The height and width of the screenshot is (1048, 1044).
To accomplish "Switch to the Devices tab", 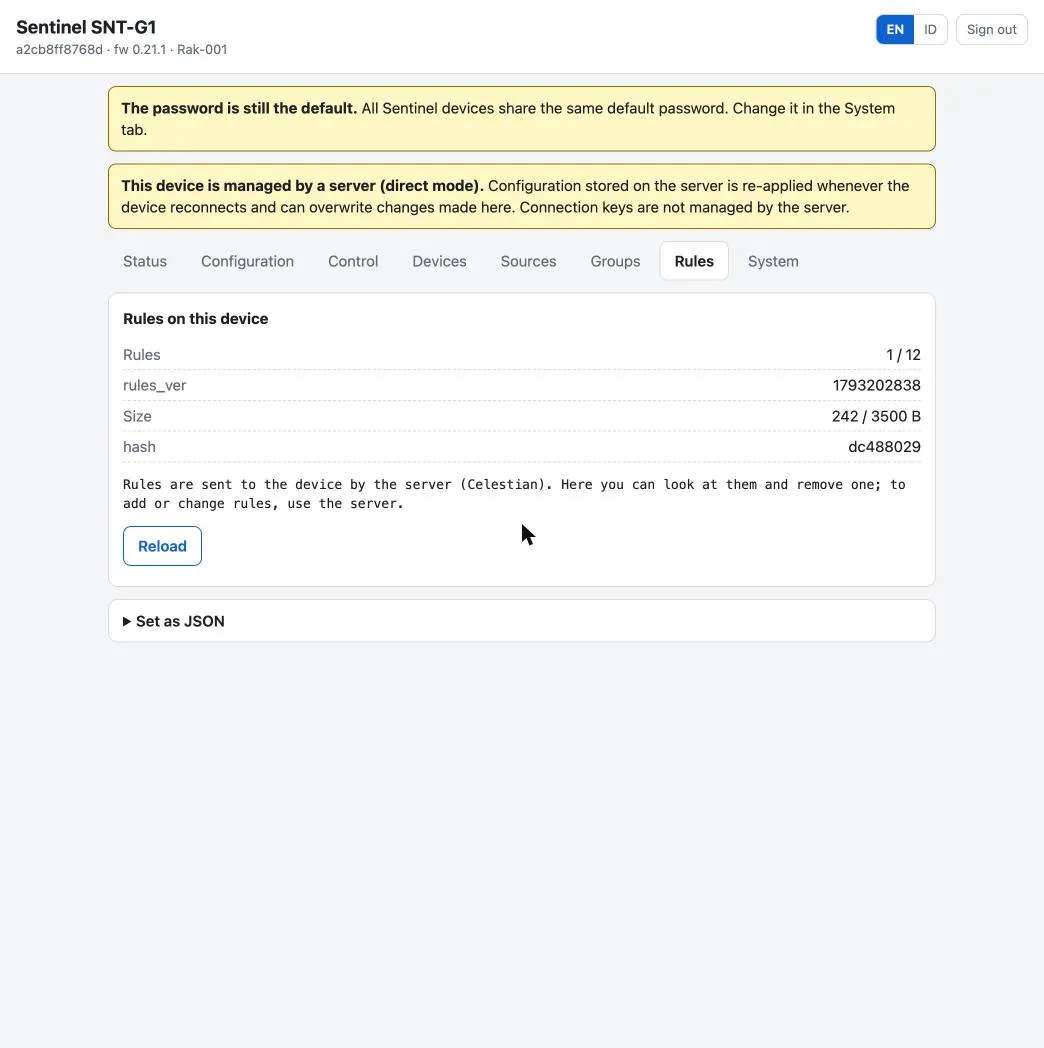I will tap(439, 261).
